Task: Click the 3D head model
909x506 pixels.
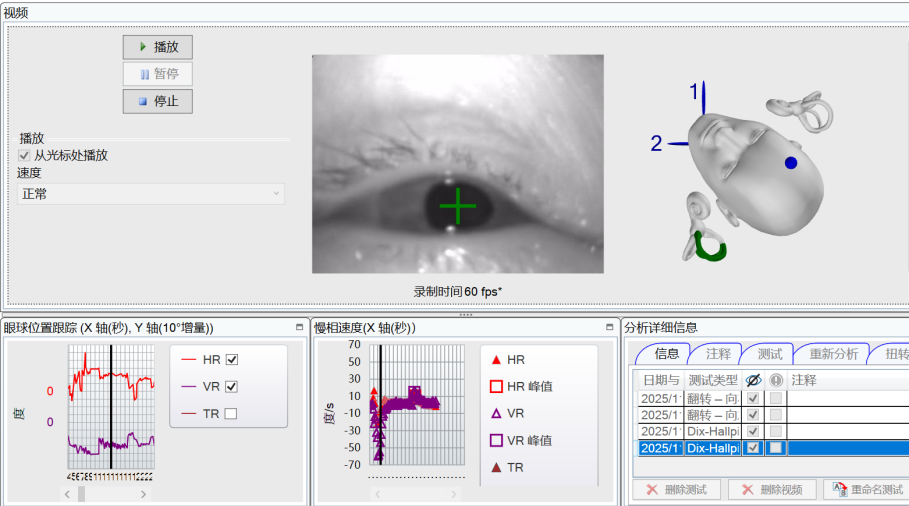Action: pos(757,174)
